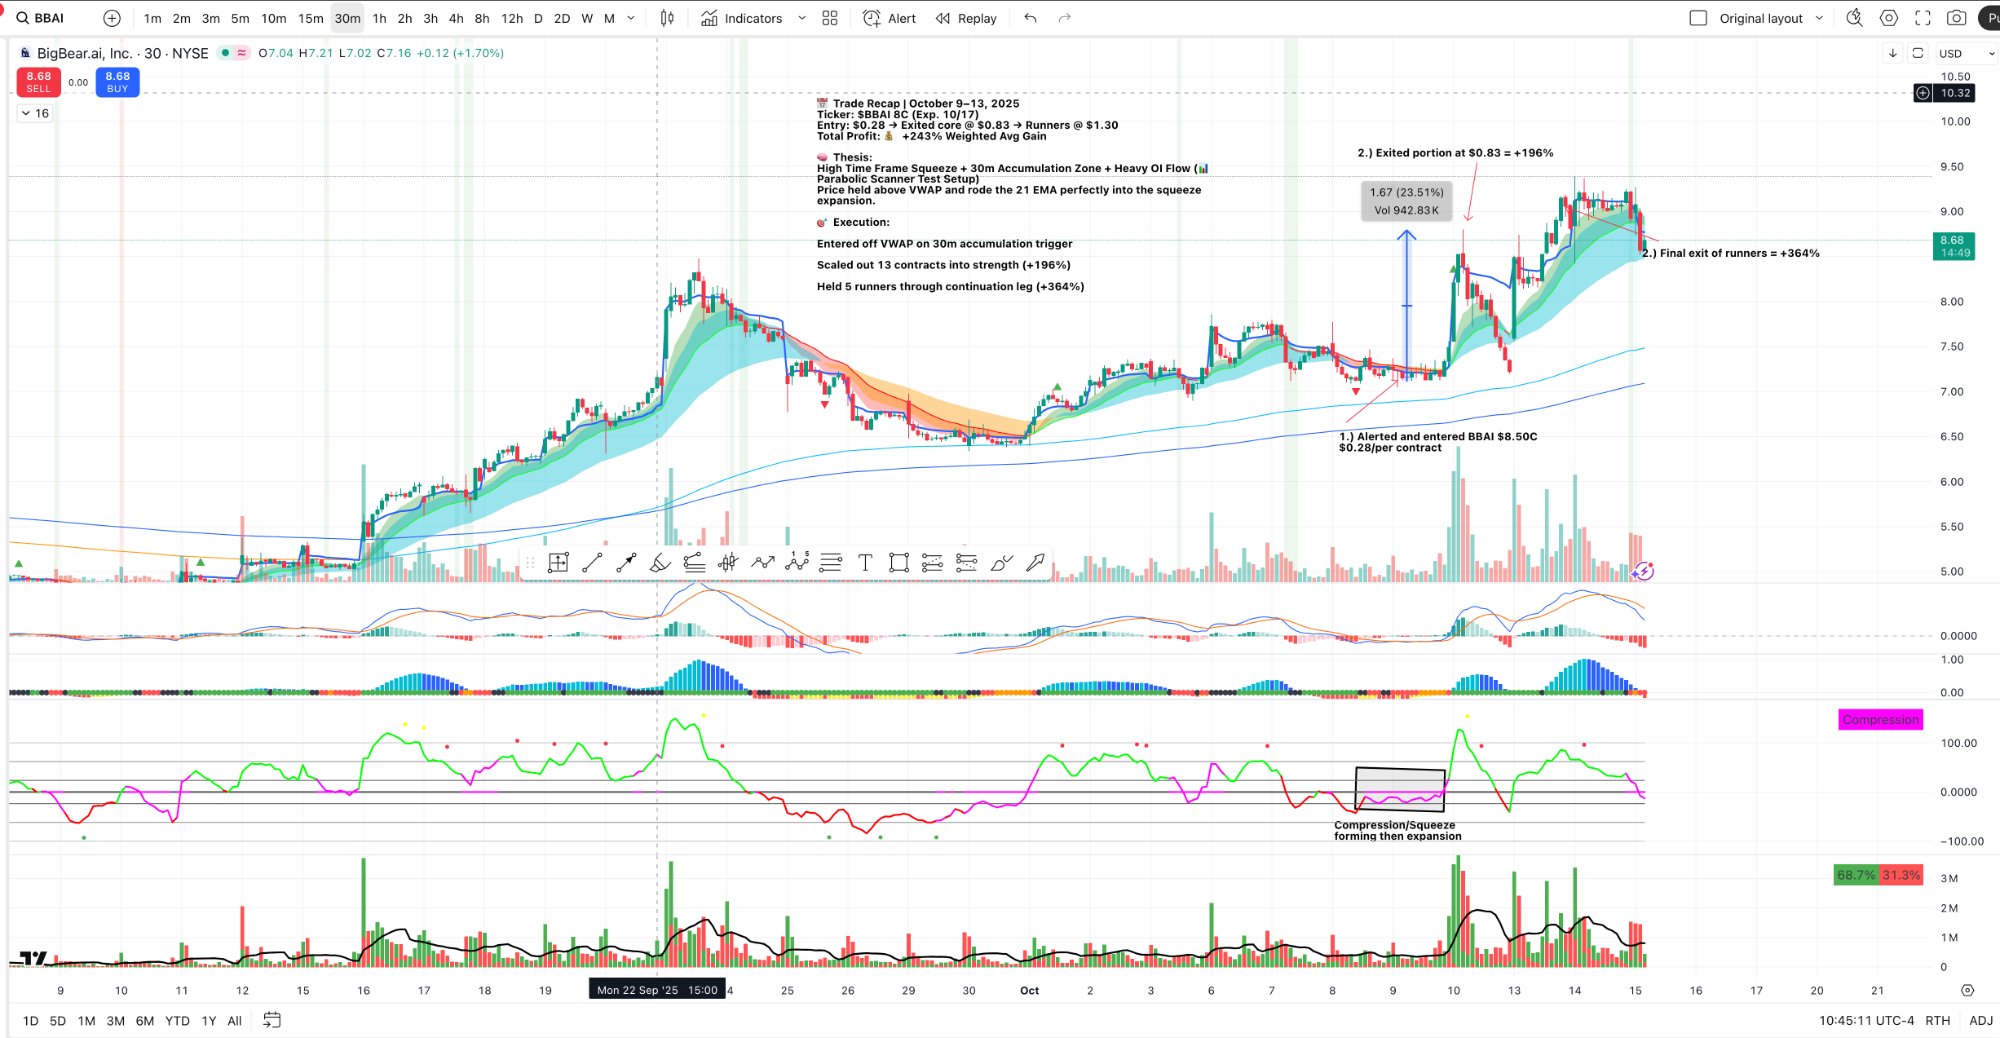Select the 15m interval
The image size is (2000, 1038).
click(x=311, y=18)
